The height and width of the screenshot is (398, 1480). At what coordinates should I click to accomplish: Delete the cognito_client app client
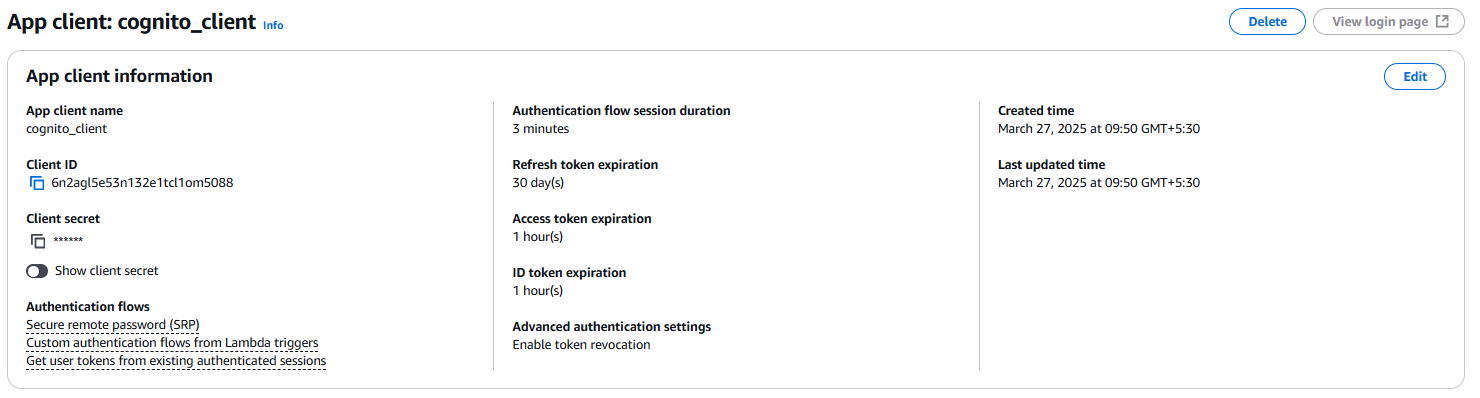(1267, 22)
